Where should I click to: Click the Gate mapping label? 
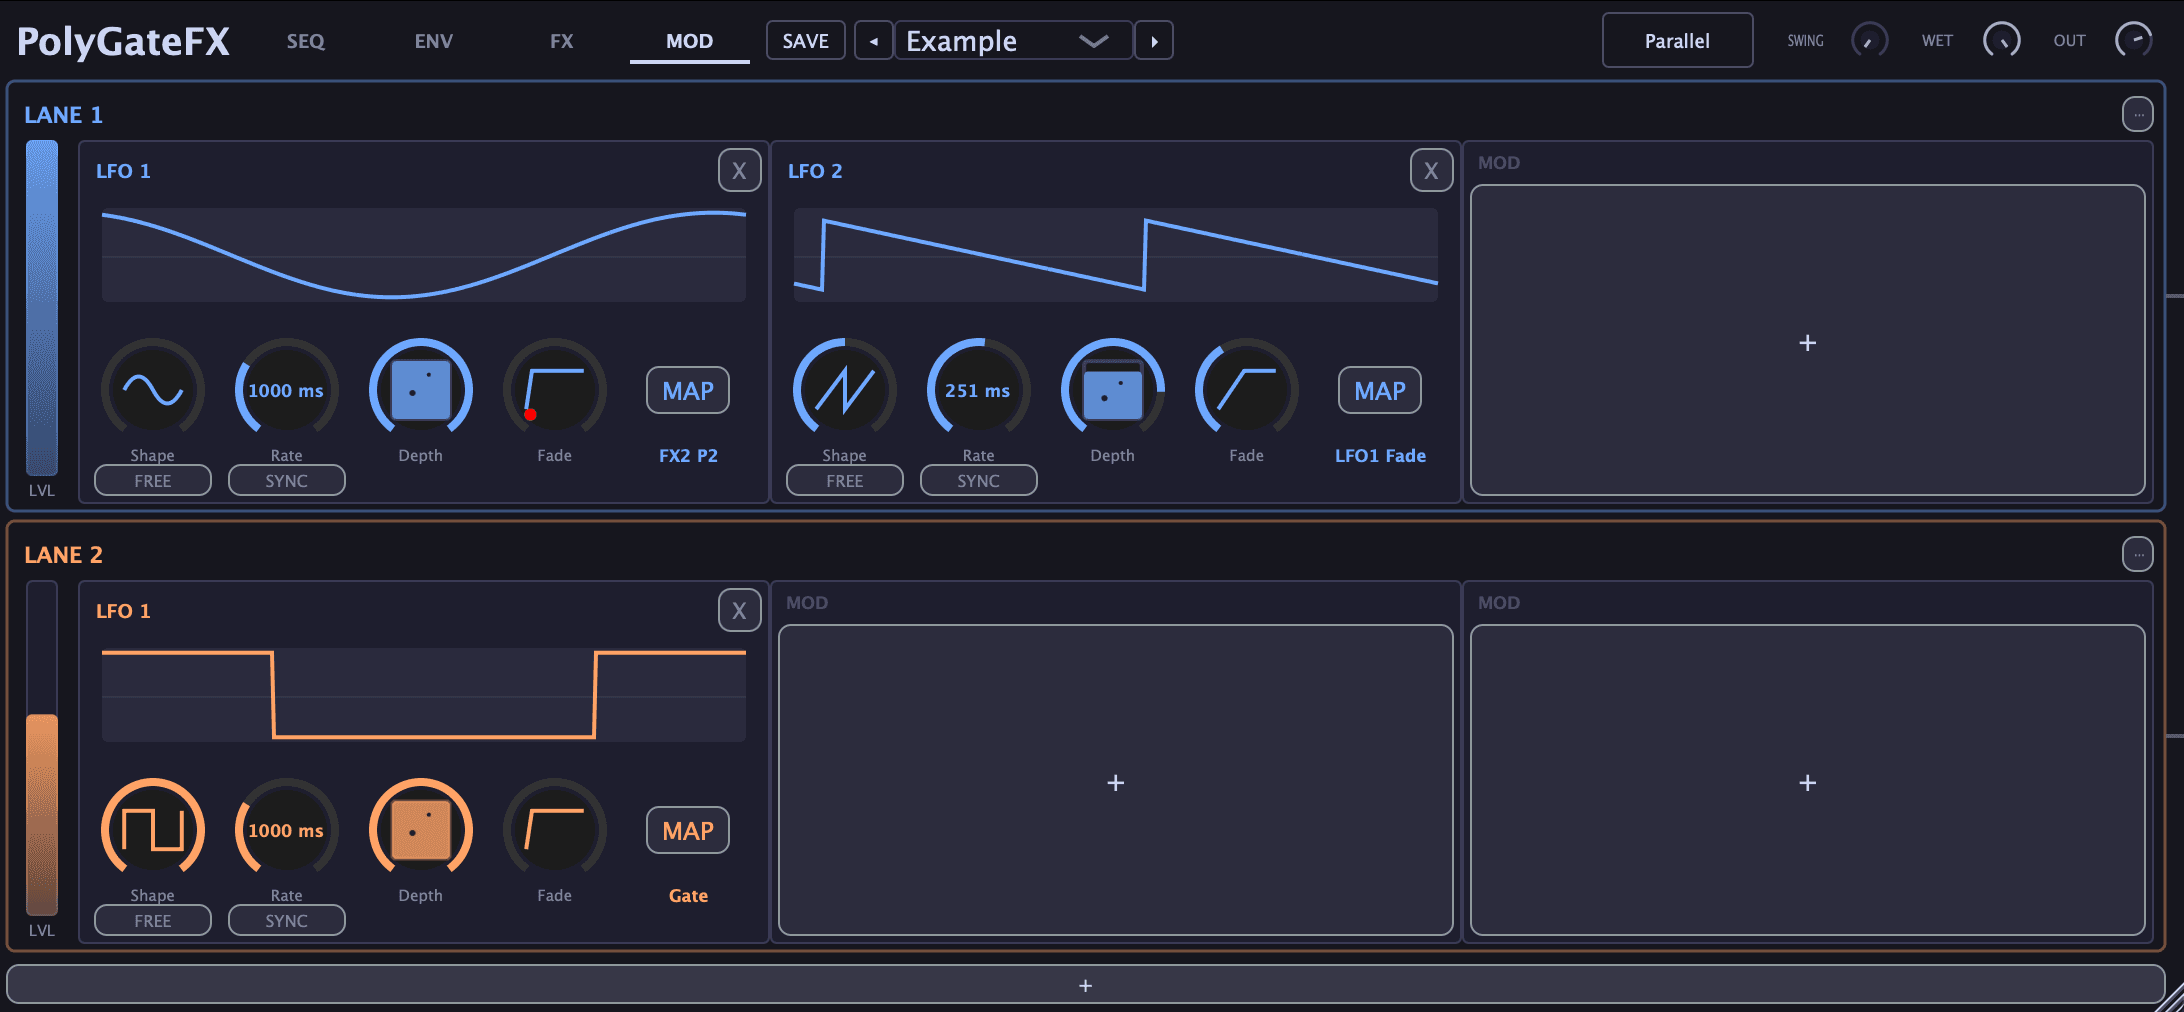pos(688,896)
